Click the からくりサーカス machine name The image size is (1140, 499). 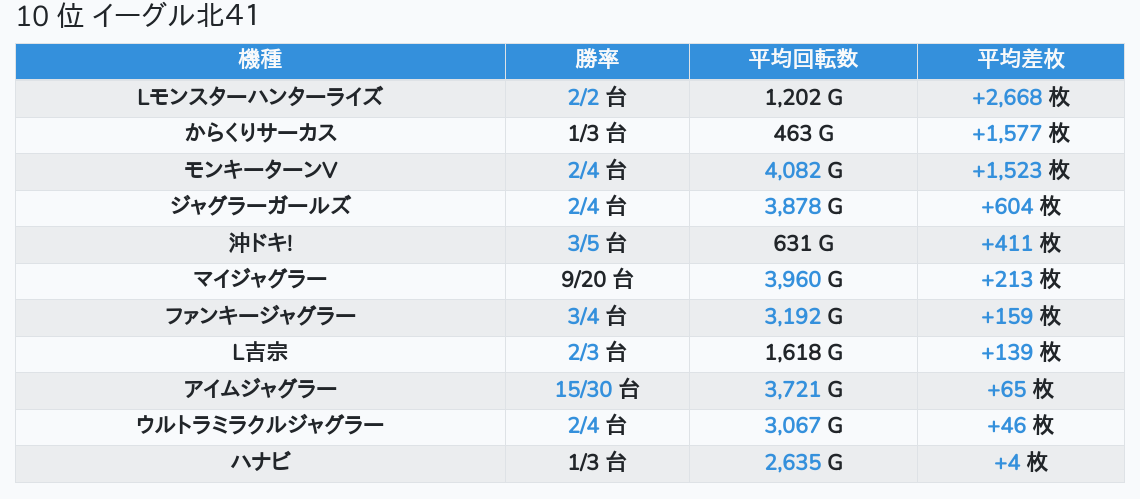pos(260,134)
